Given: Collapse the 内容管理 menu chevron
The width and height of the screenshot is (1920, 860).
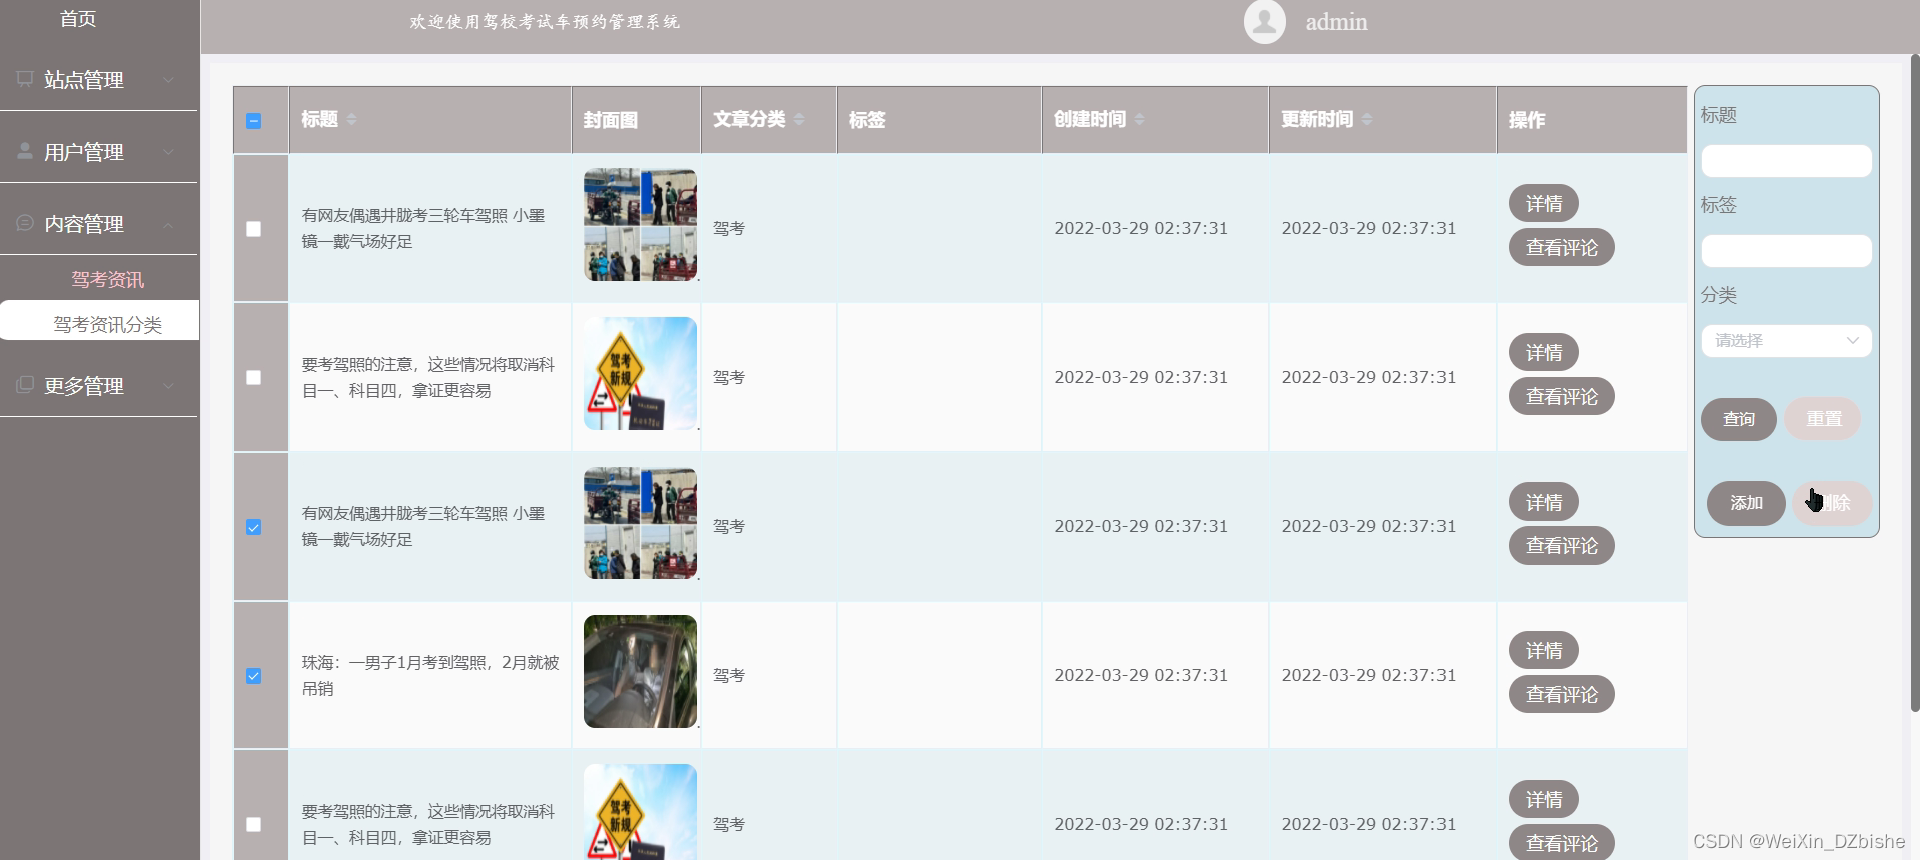Looking at the screenshot, I should pos(168,225).
